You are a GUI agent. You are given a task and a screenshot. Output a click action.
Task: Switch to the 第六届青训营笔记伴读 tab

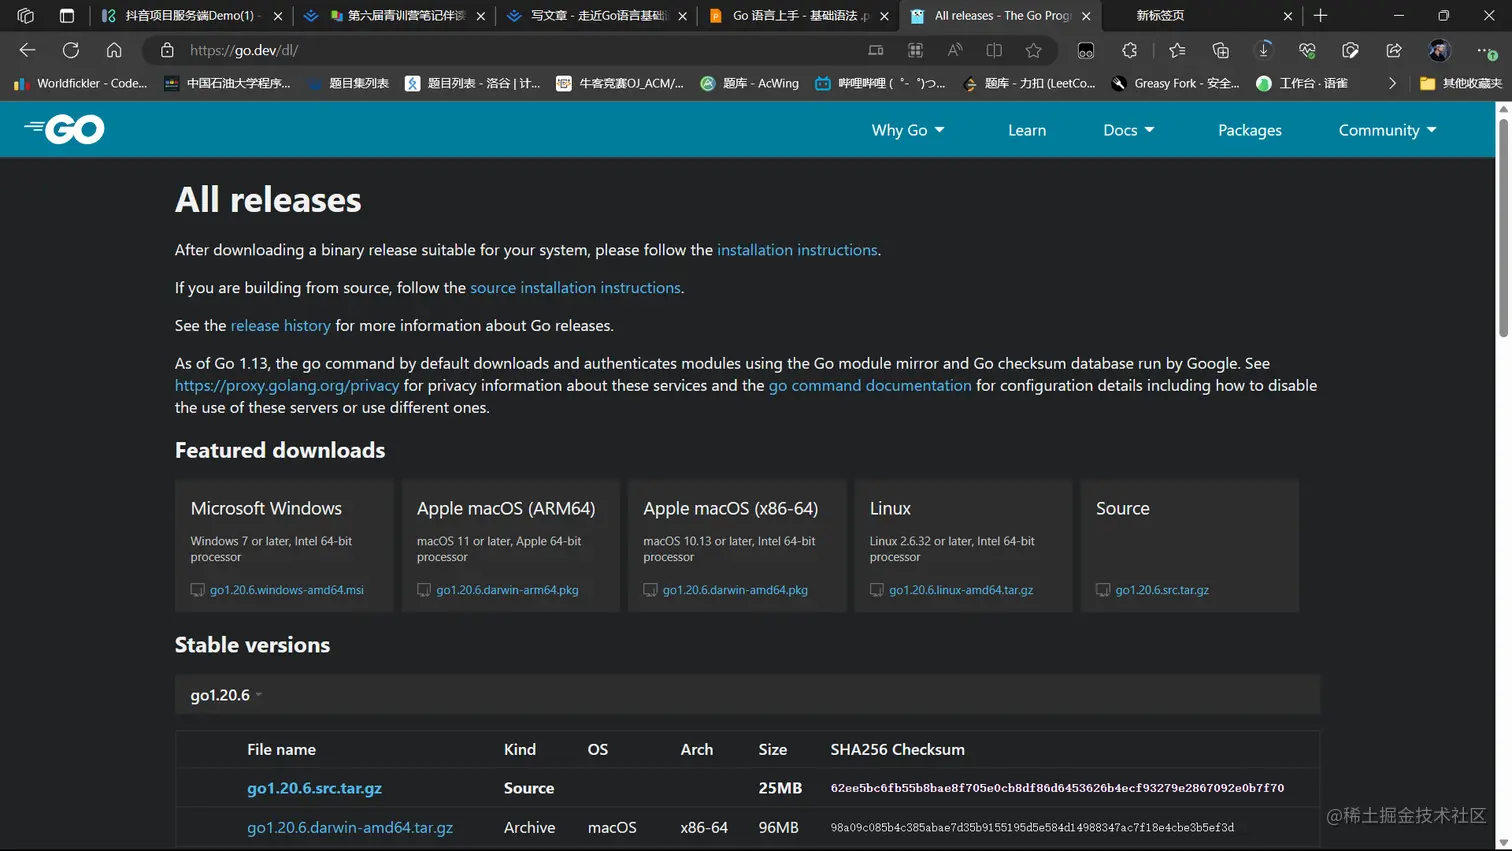pos(395,16)
